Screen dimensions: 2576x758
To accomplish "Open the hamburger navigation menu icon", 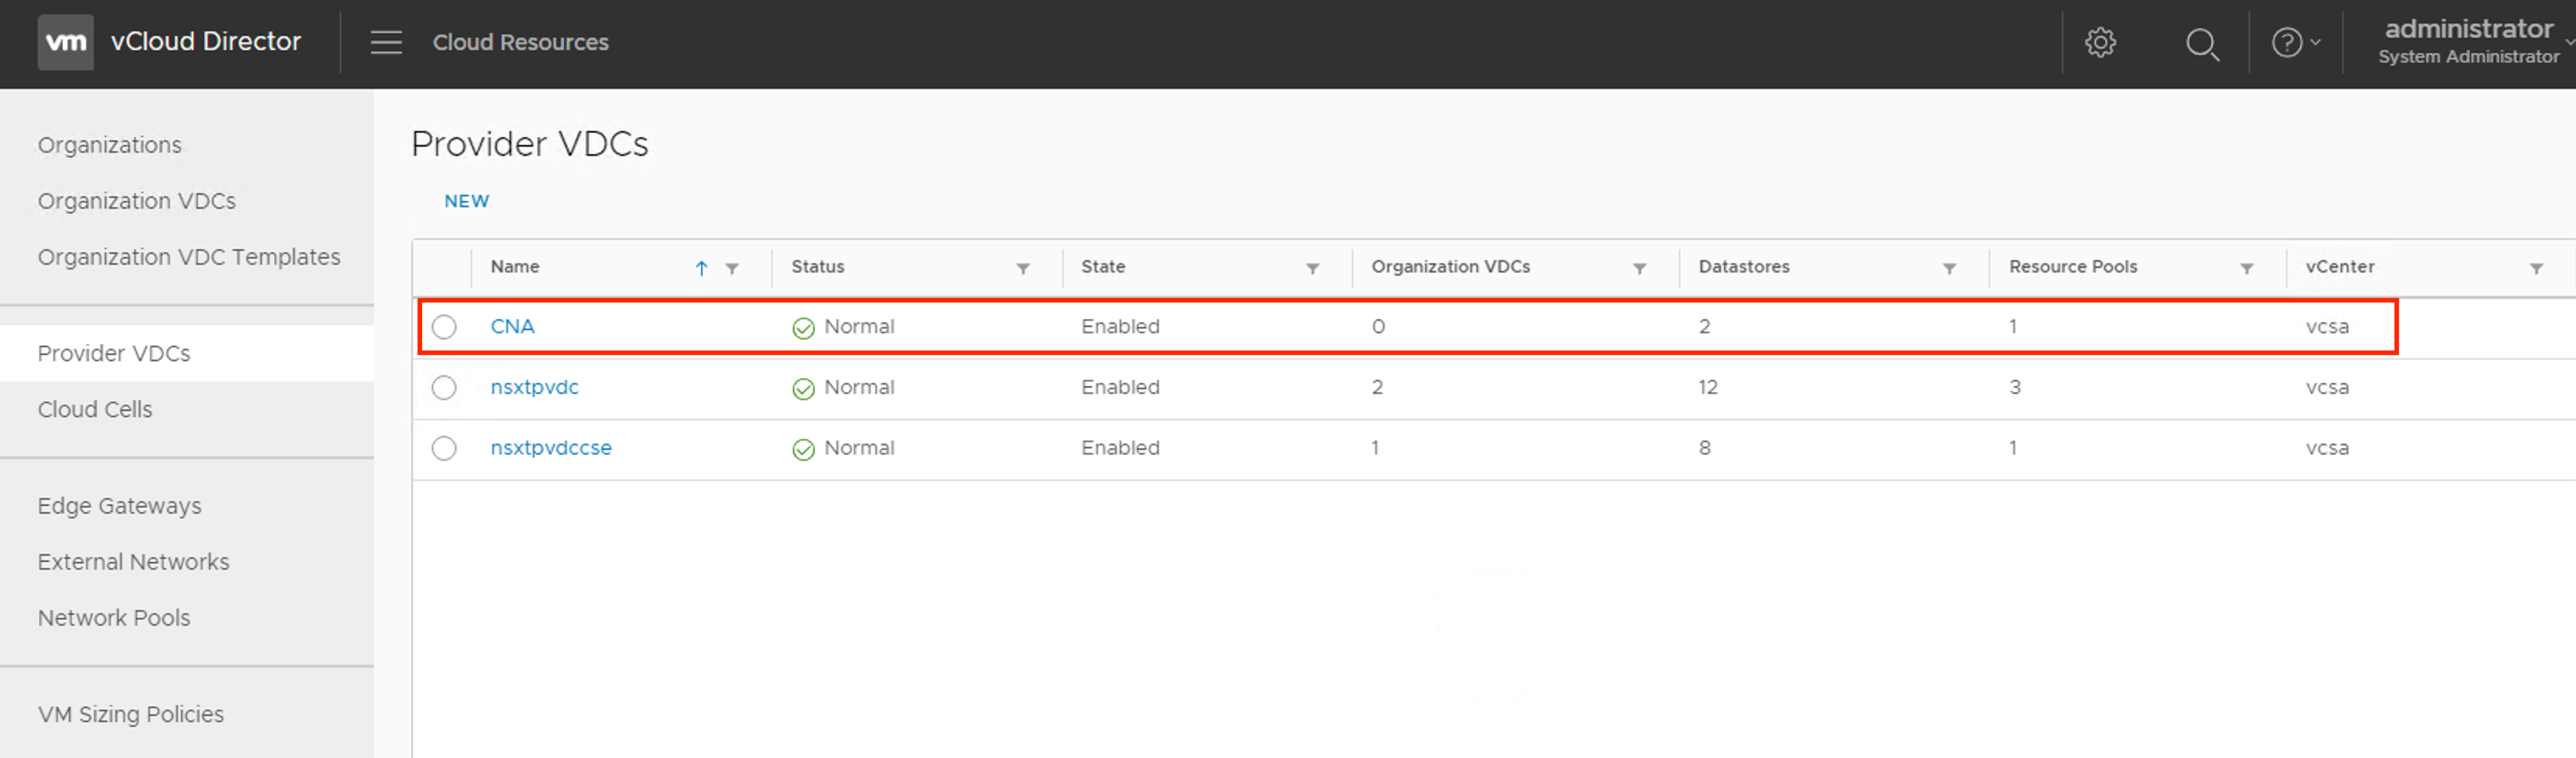I will point(386,42).
